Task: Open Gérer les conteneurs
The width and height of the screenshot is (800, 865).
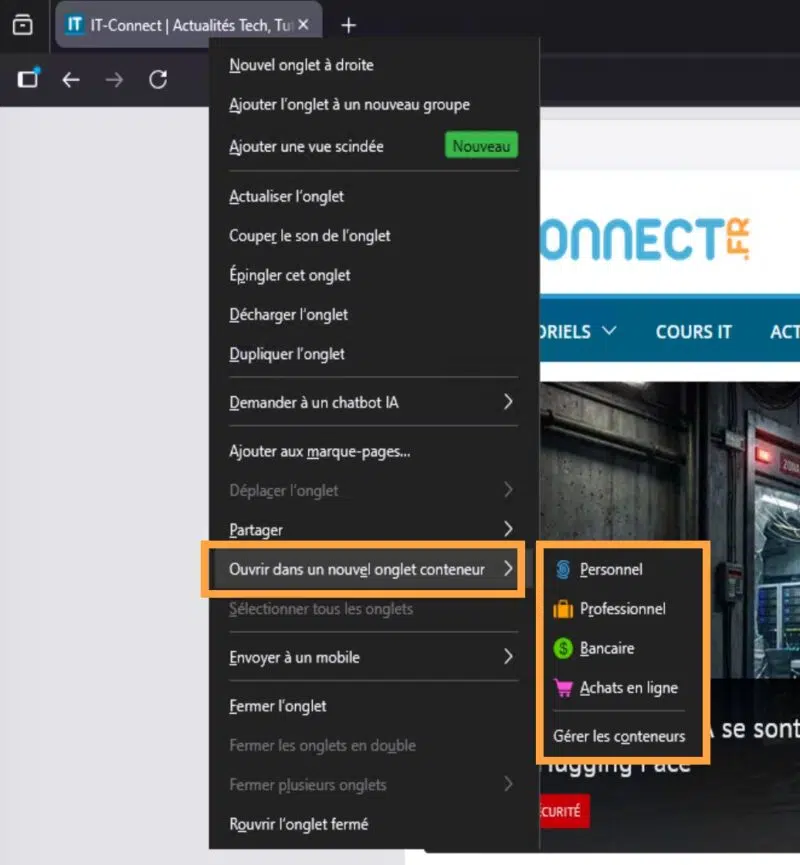Action: (619, 736)
